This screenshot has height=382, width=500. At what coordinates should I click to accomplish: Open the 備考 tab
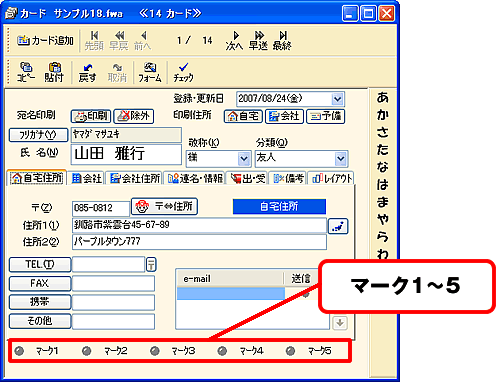[x=288, y=178]
